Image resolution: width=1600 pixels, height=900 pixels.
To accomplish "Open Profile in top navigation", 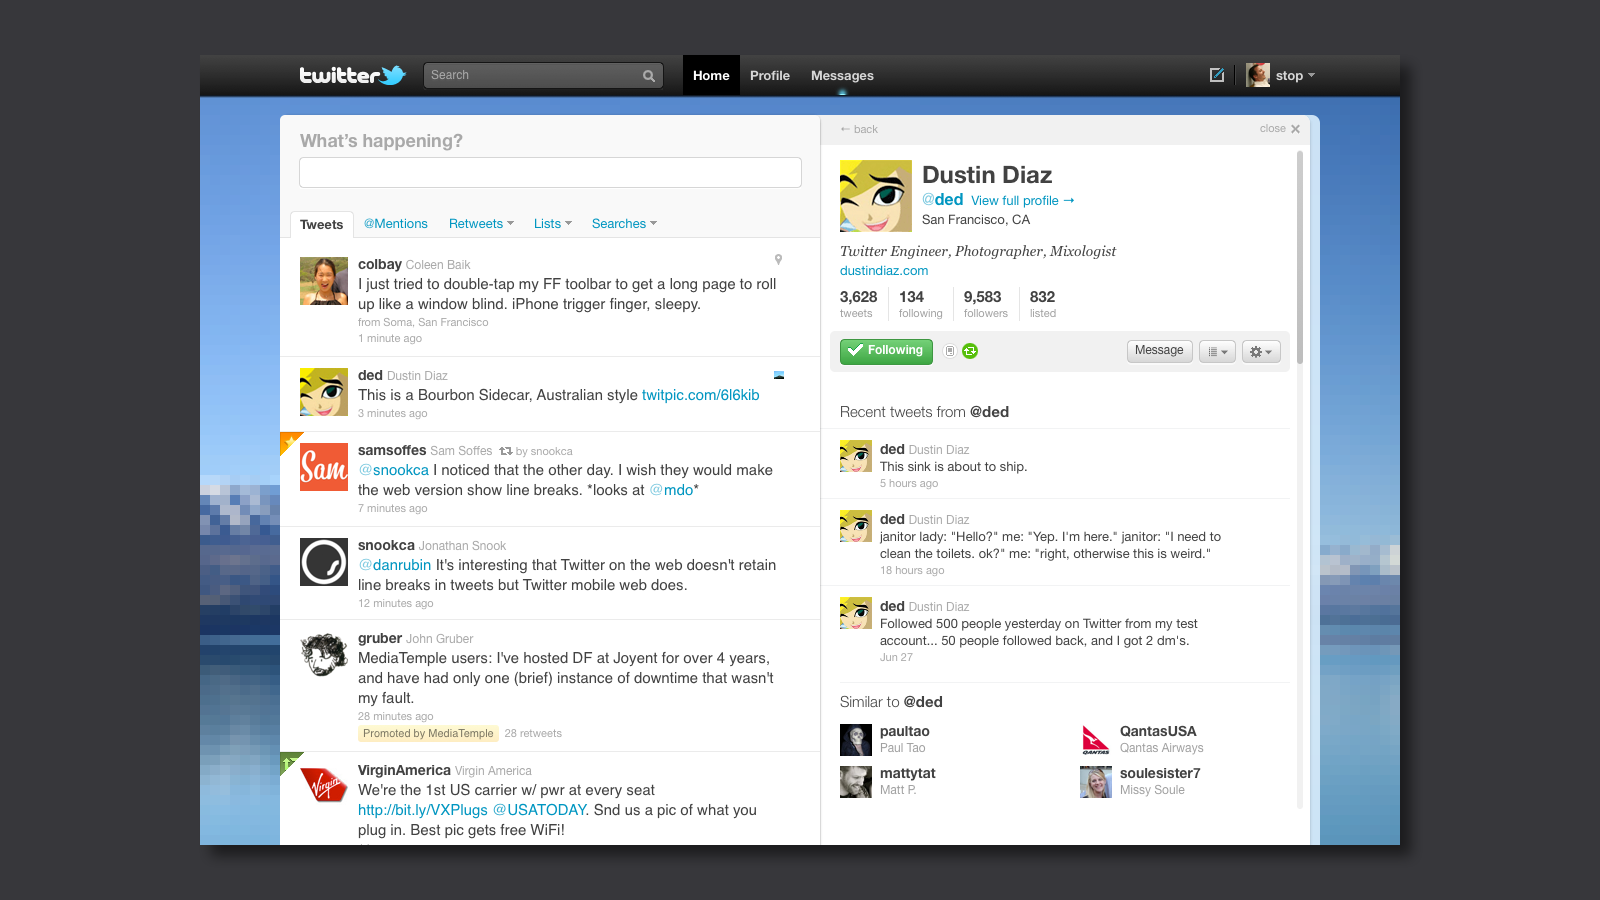I will pyautogui.click(x=770, y=76).
